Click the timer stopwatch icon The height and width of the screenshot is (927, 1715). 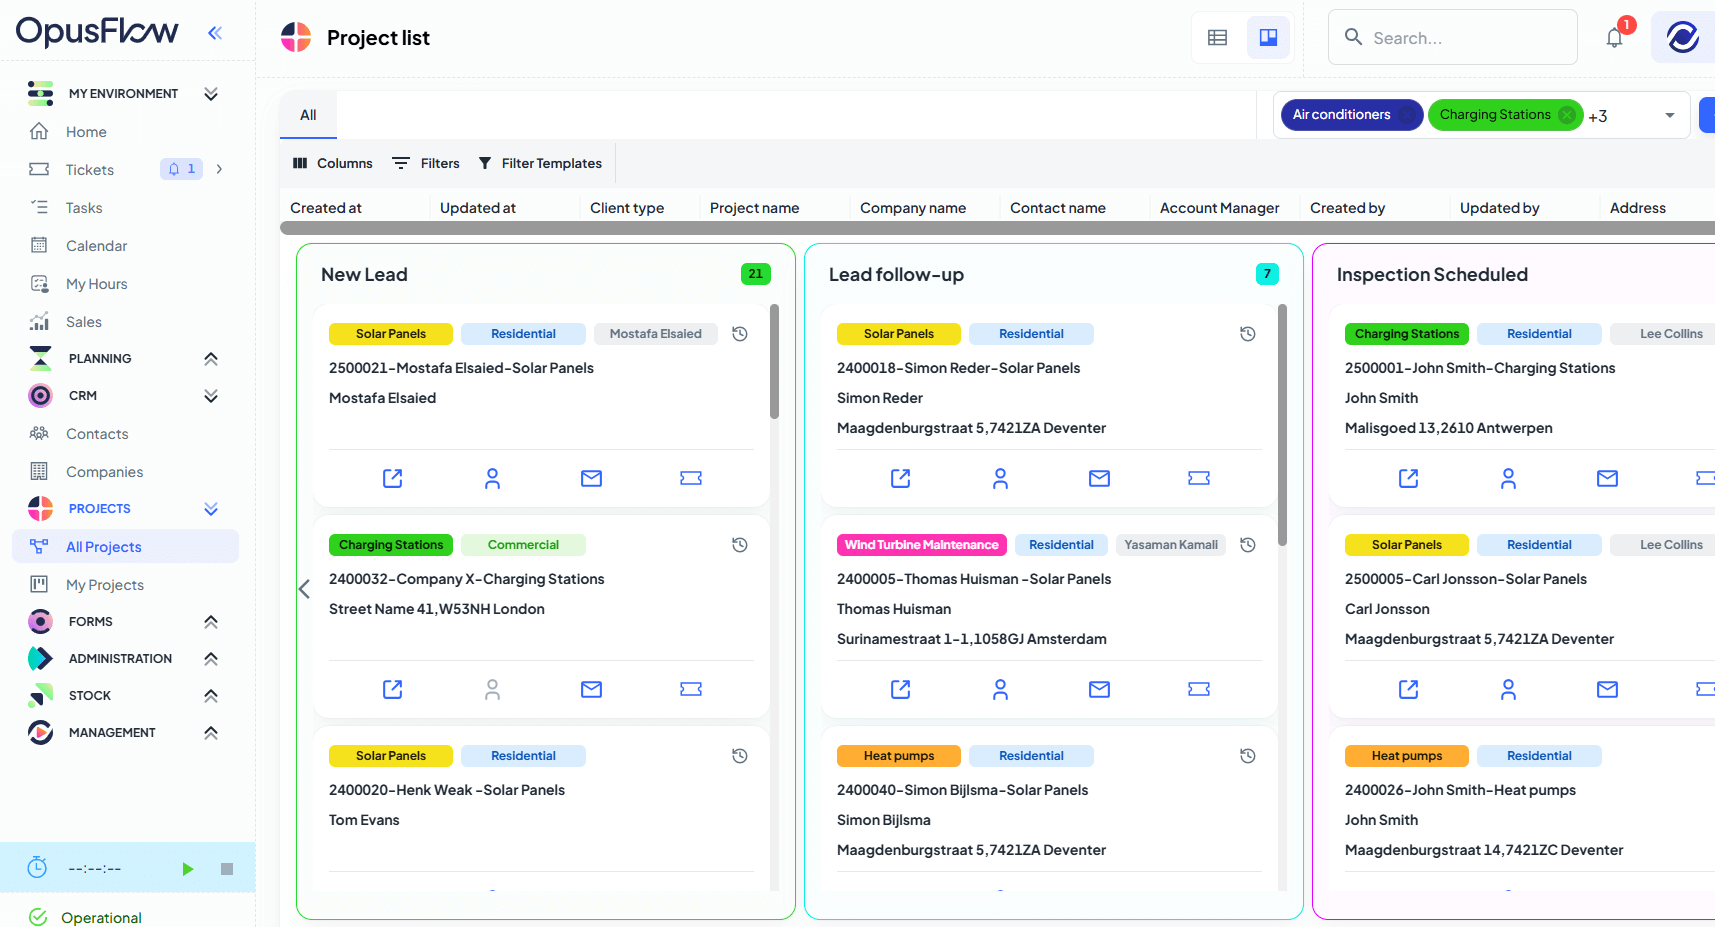click(x=37, y=868)
